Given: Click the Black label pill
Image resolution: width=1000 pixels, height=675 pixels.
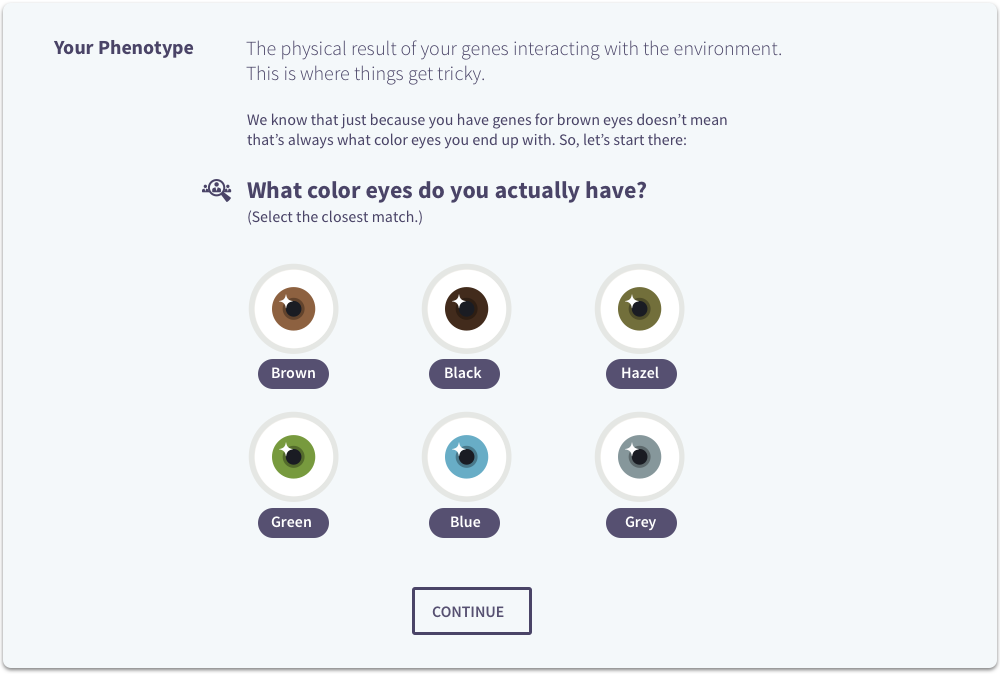Looking at the screenshot, I should pyautogui.click(x=464, y=373).
